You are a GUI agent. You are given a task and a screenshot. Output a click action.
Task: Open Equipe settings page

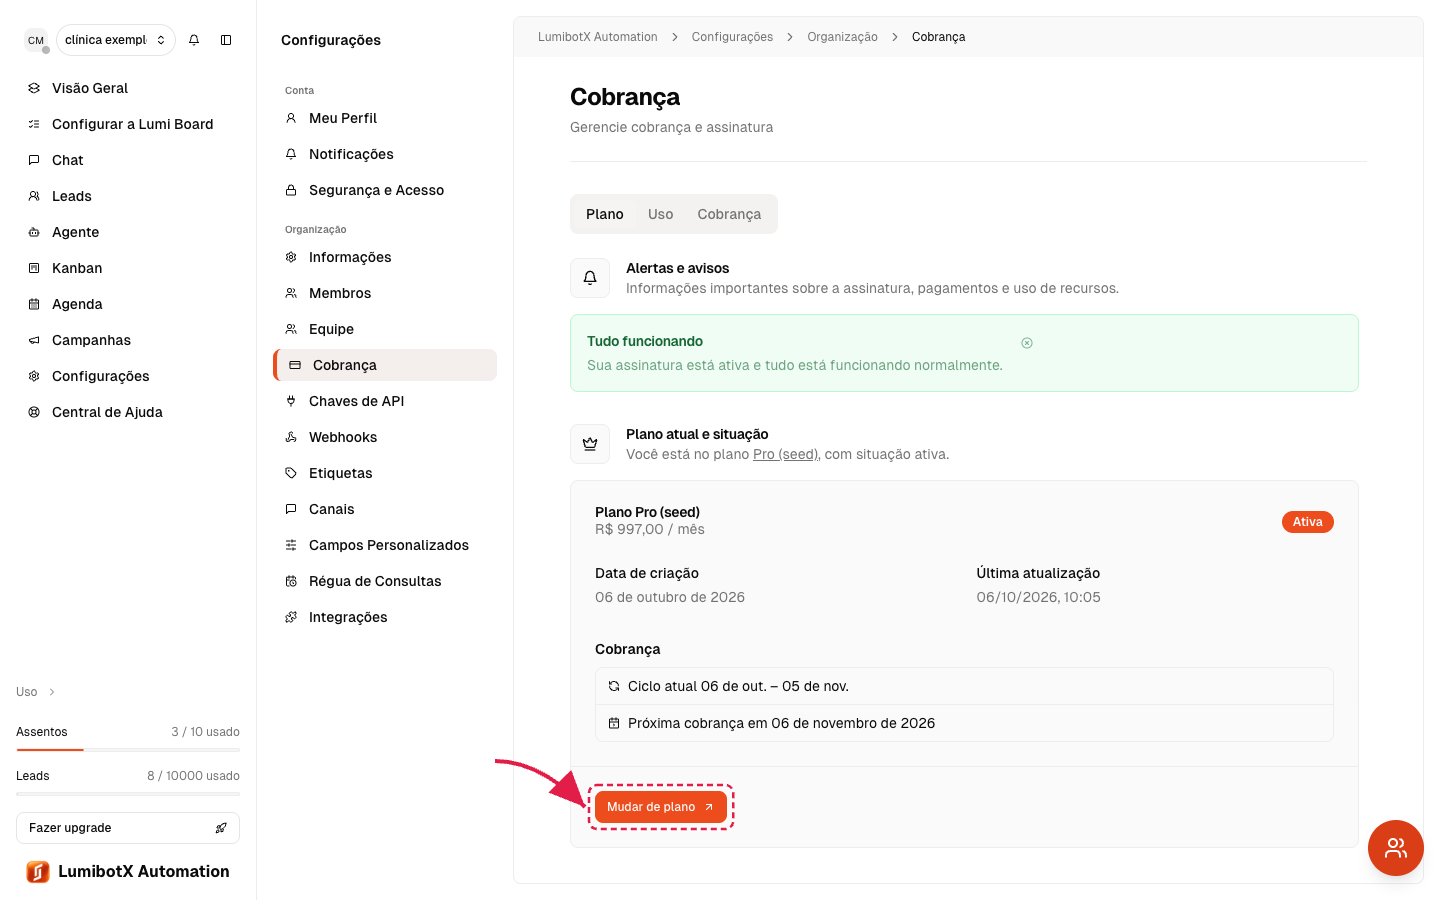(x=385, y=329)
